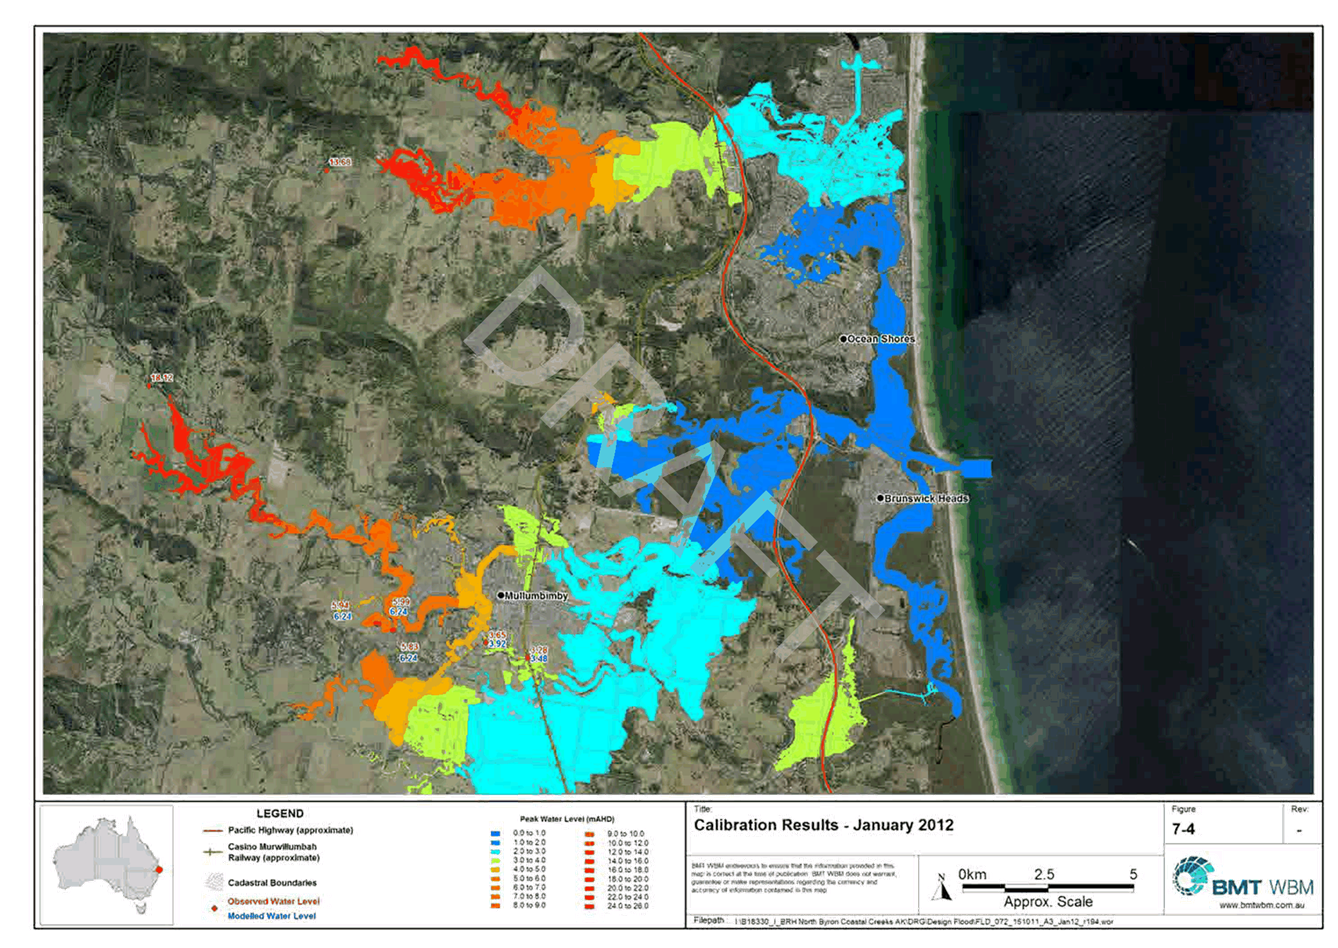
Task: Click the Casino Murwillumbah Railway line symbol
Action: coord(212,852)
